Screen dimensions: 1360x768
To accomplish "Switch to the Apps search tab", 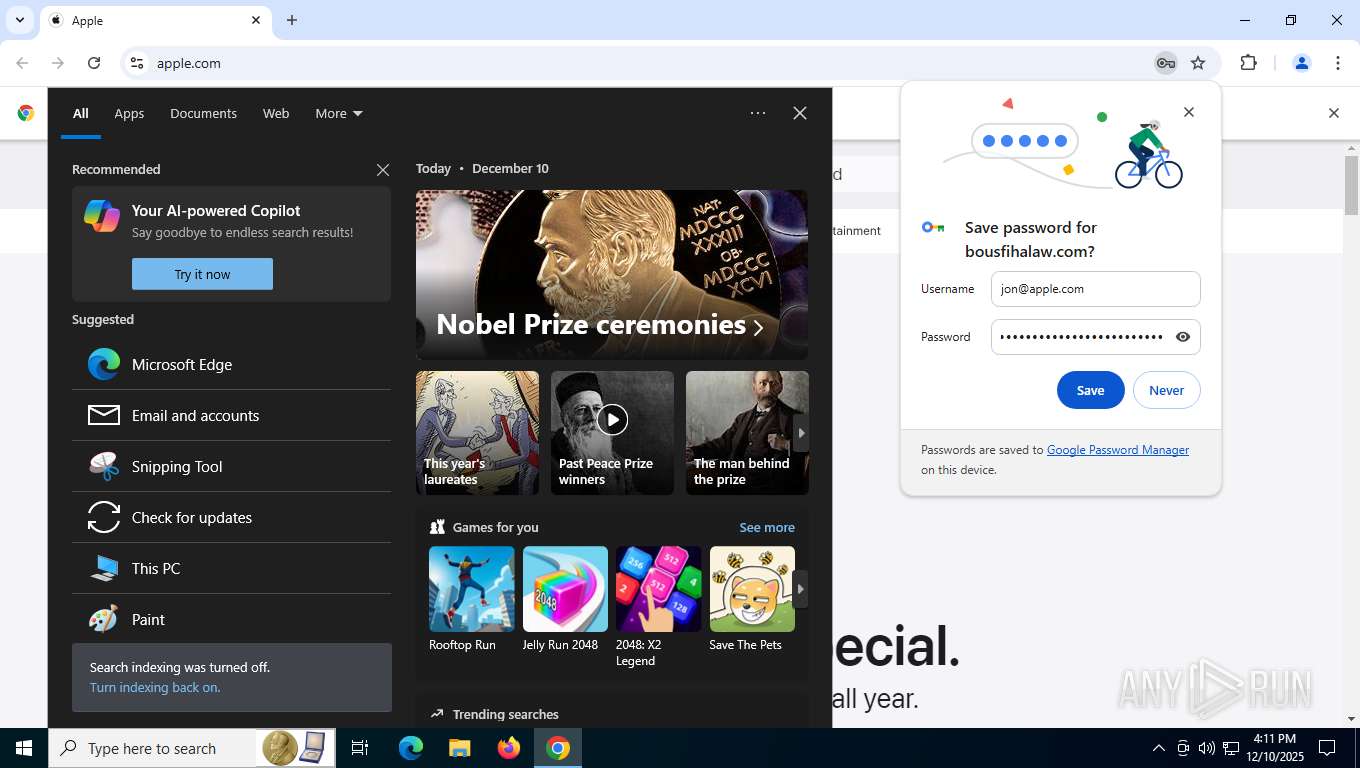I will [129, 113].
